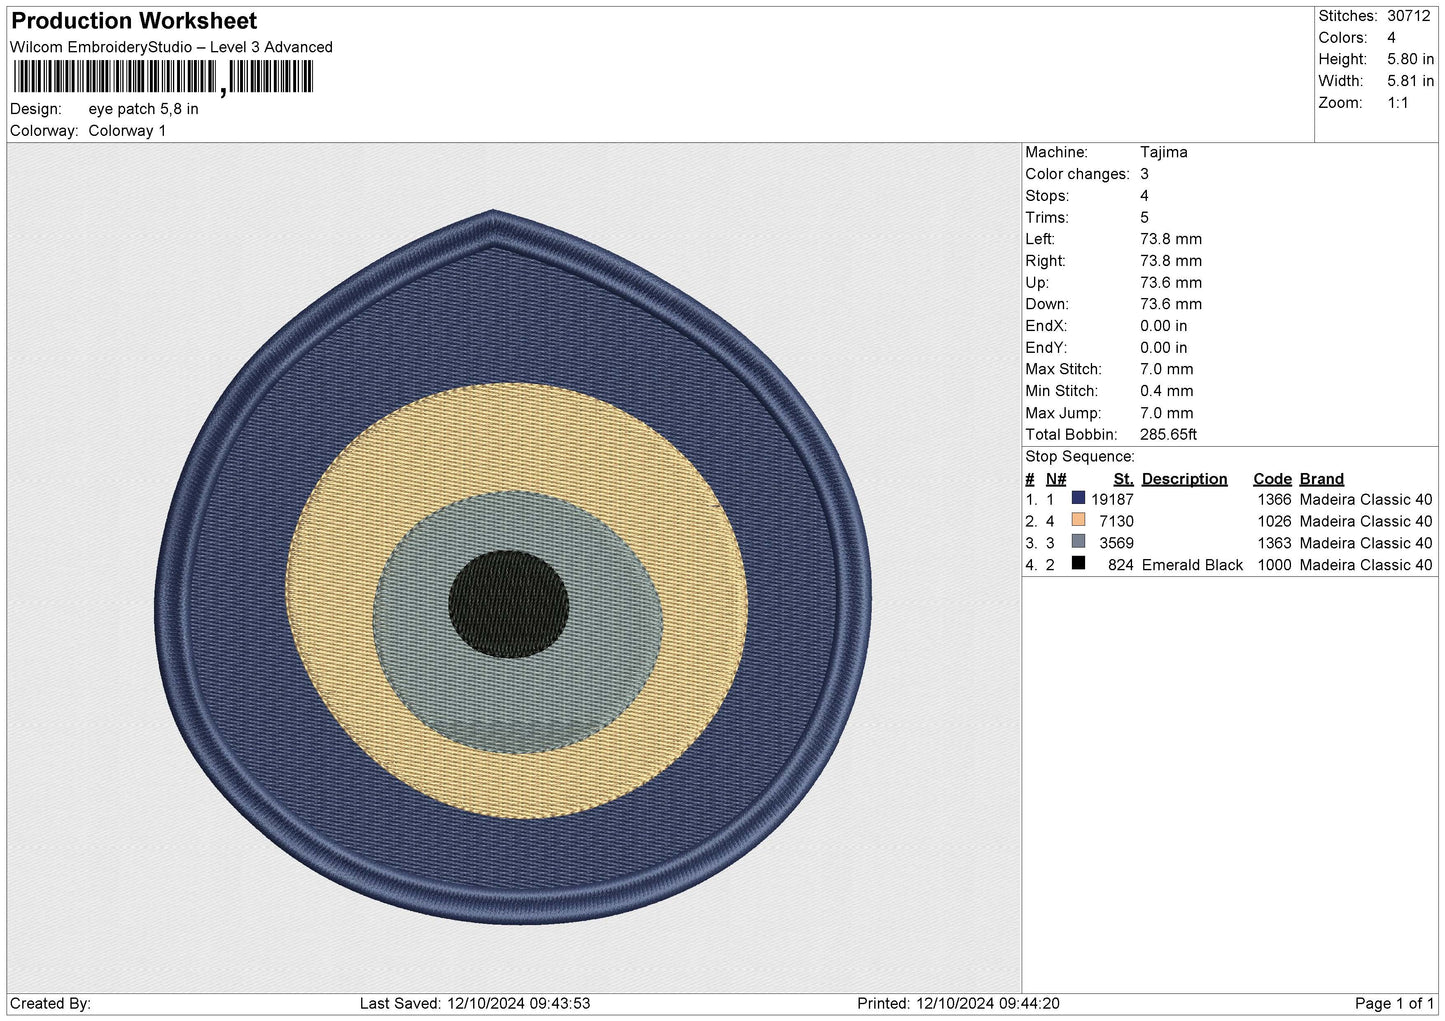Click the embroidery eye patch design preview

click(513, 567)
